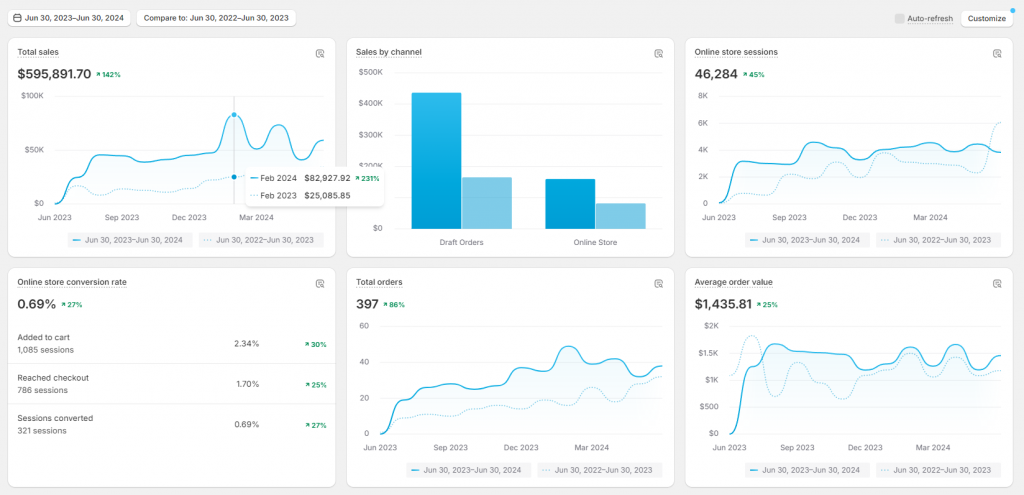Open the report icon on Total orders card

pyautogui.click(x=659, y=284)
